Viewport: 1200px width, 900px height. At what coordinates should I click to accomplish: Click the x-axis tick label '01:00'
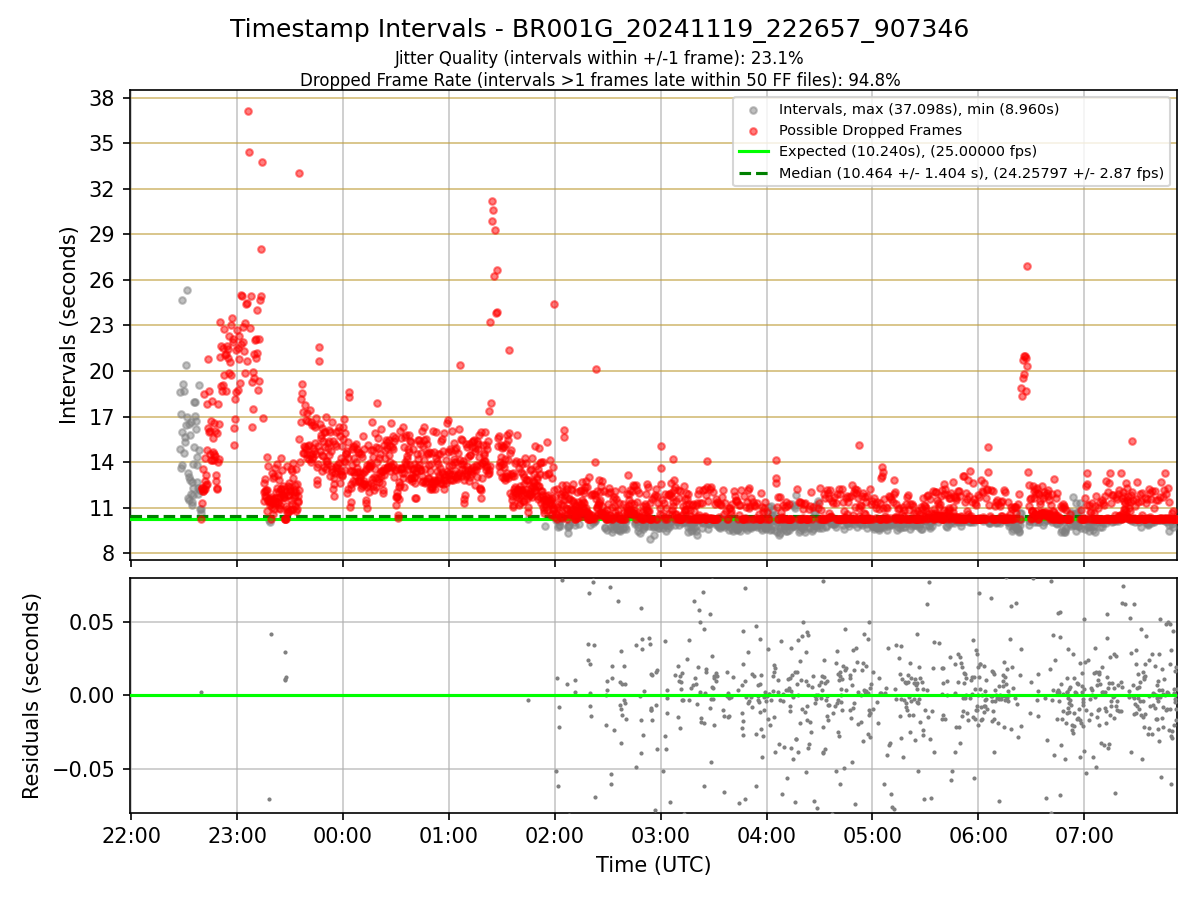449,834
